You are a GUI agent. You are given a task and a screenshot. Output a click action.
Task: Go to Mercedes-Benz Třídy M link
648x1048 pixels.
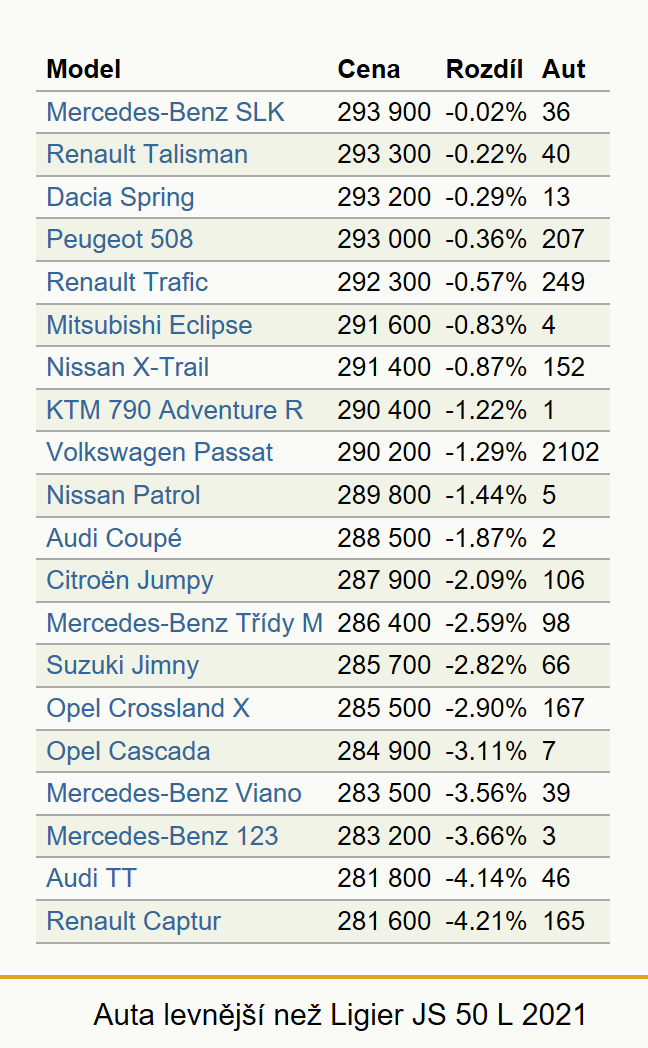click(185, 623)
